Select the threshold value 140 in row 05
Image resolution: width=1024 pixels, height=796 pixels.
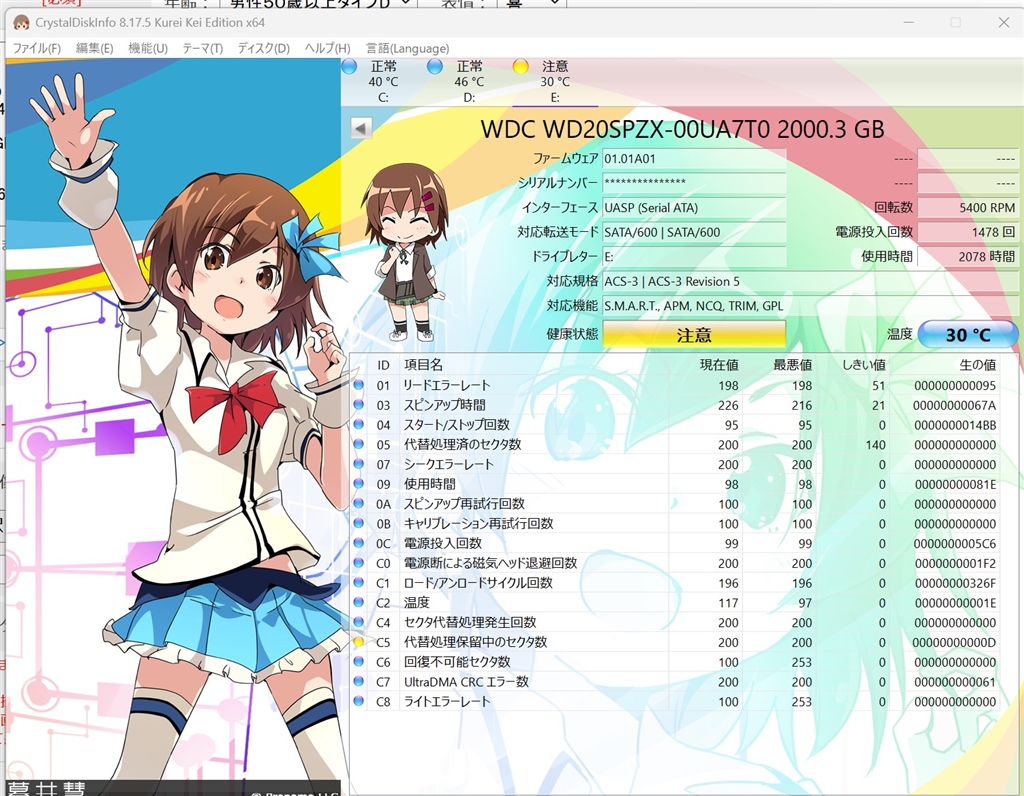coord(875,445)
